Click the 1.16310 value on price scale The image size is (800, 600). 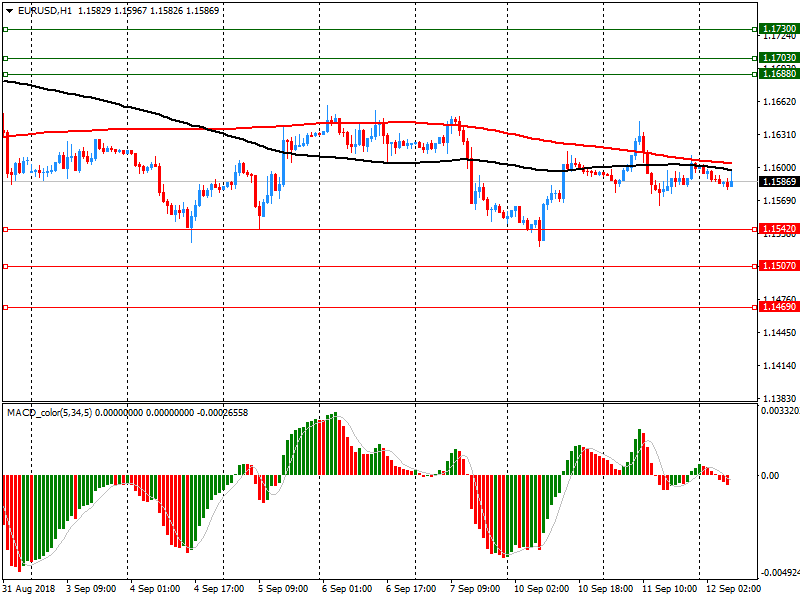(777, 135)
